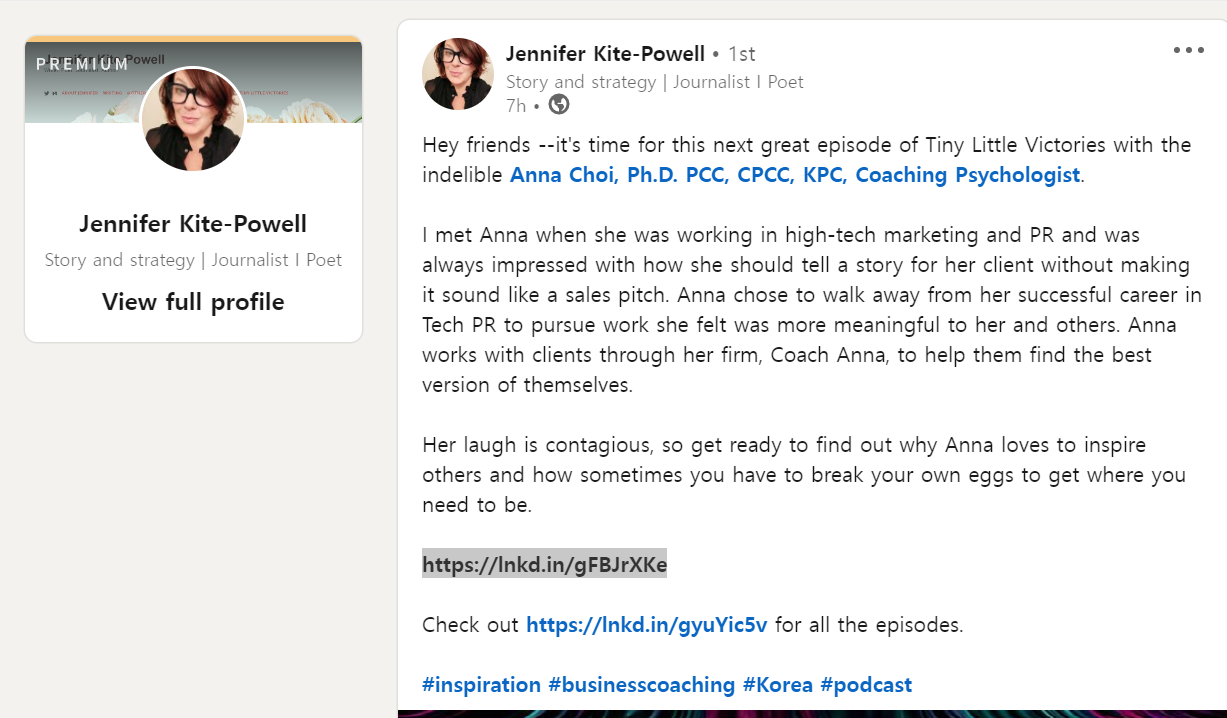Image resolution: width=1227 pixels, height=718 pixels.
Task: Open the highlighted lnkd.in/gFBJrXKe link
Action: coord(544,565)
